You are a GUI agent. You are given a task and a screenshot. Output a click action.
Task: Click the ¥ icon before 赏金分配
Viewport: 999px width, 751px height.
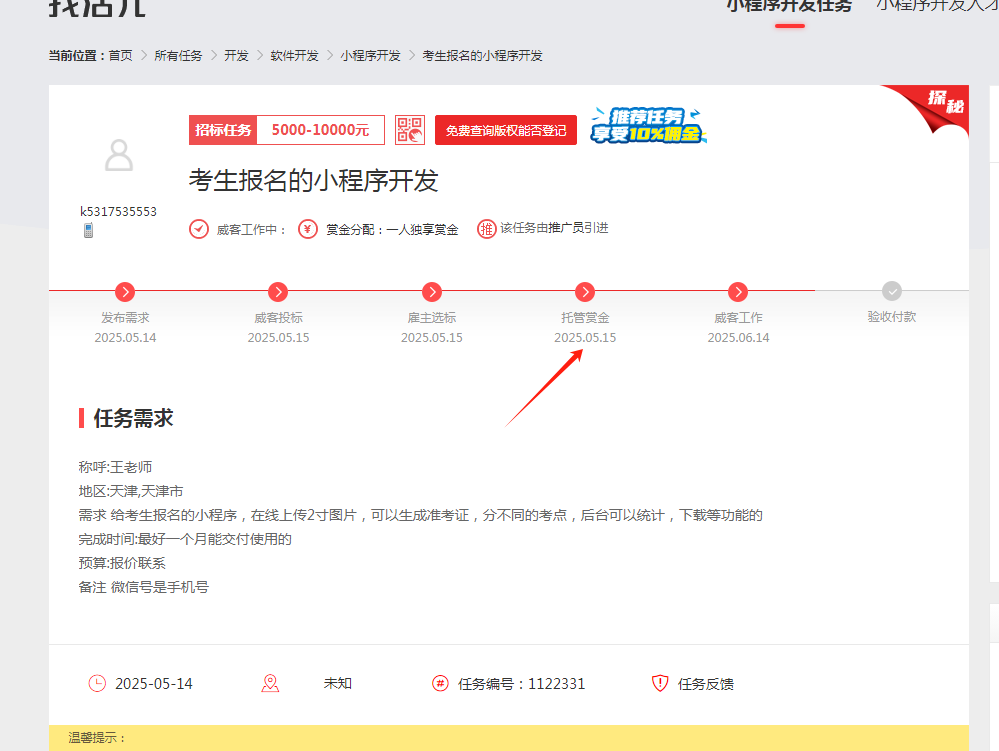pos(308,228)
